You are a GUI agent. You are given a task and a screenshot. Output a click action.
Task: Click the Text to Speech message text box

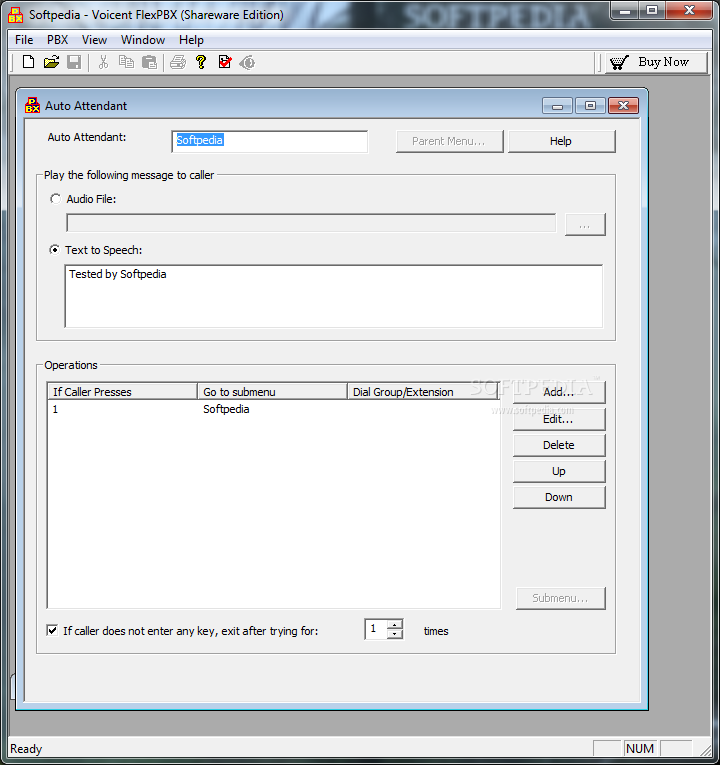334,297
